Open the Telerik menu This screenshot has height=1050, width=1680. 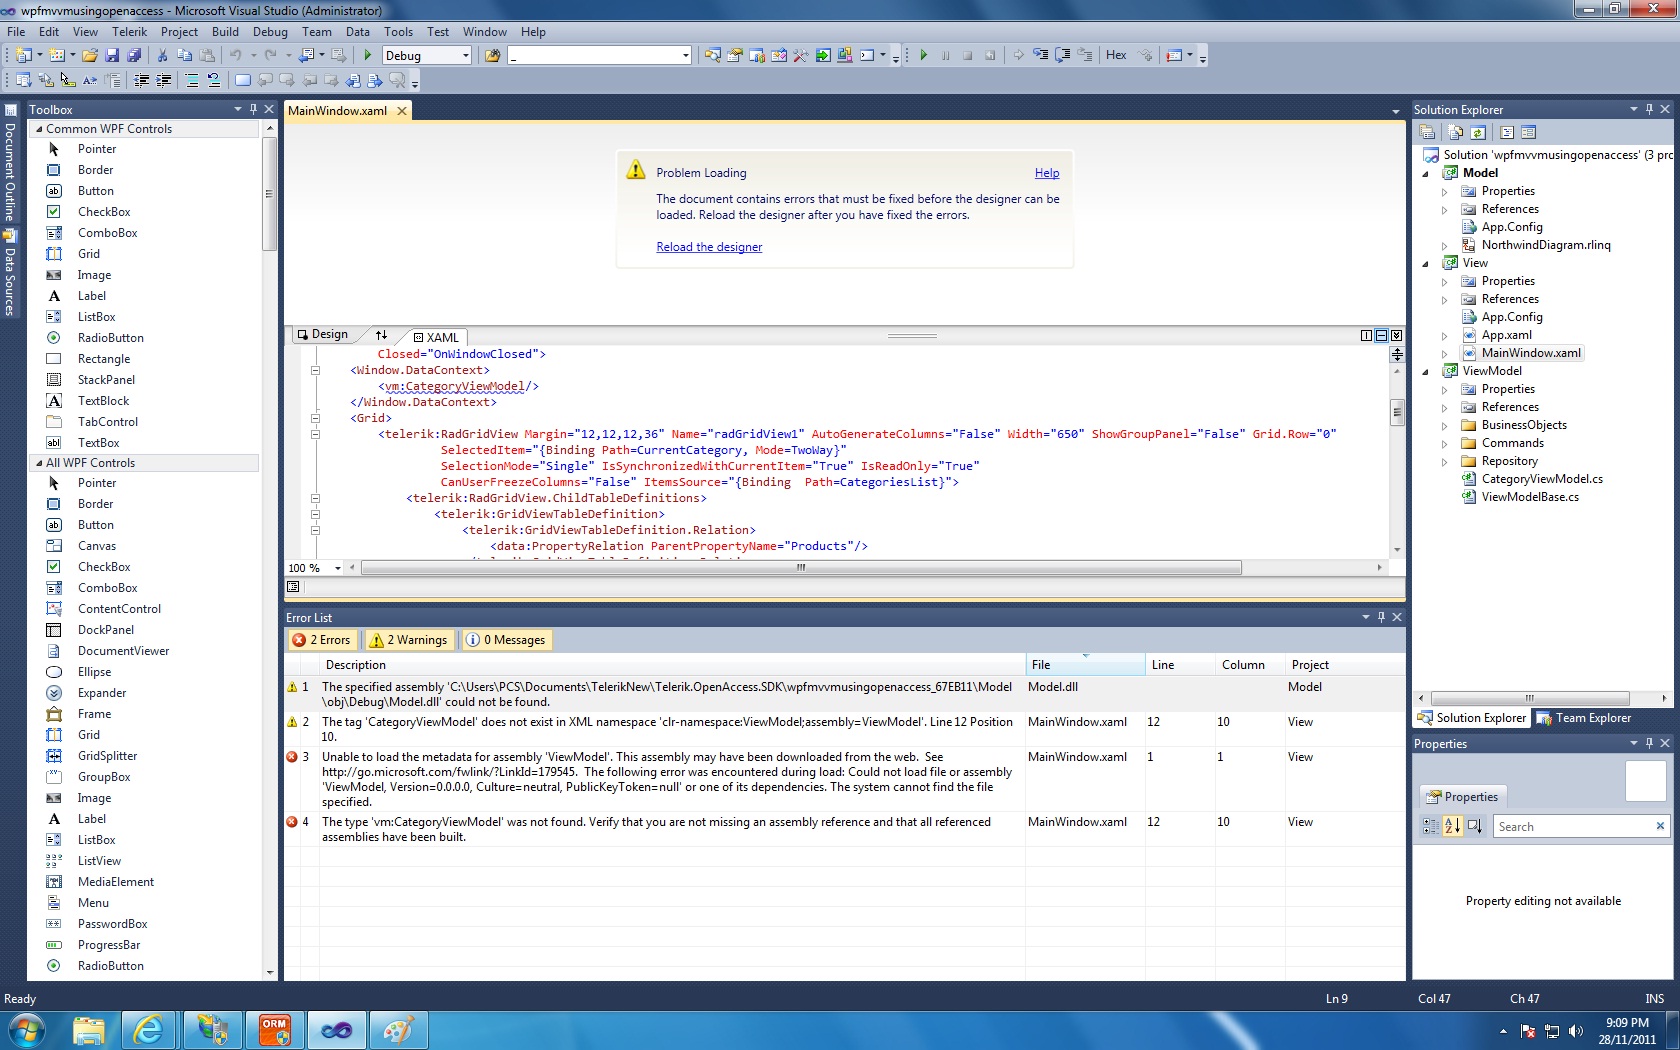pyautogui.click(x=129, y=32)
